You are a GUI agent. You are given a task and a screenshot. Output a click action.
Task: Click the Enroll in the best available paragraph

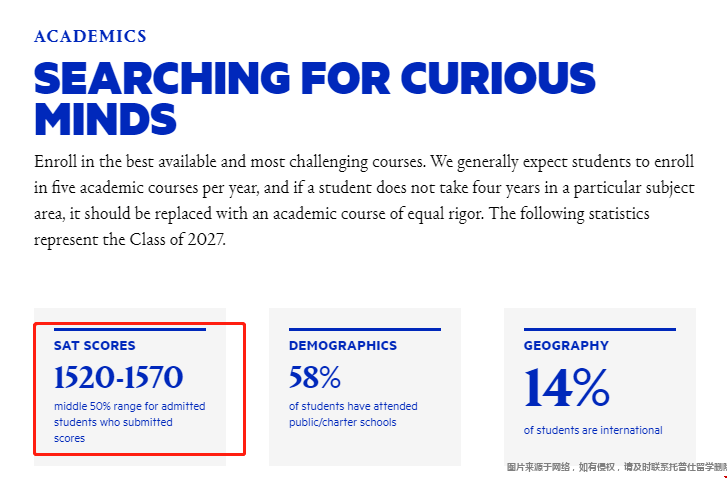(364, 200)
